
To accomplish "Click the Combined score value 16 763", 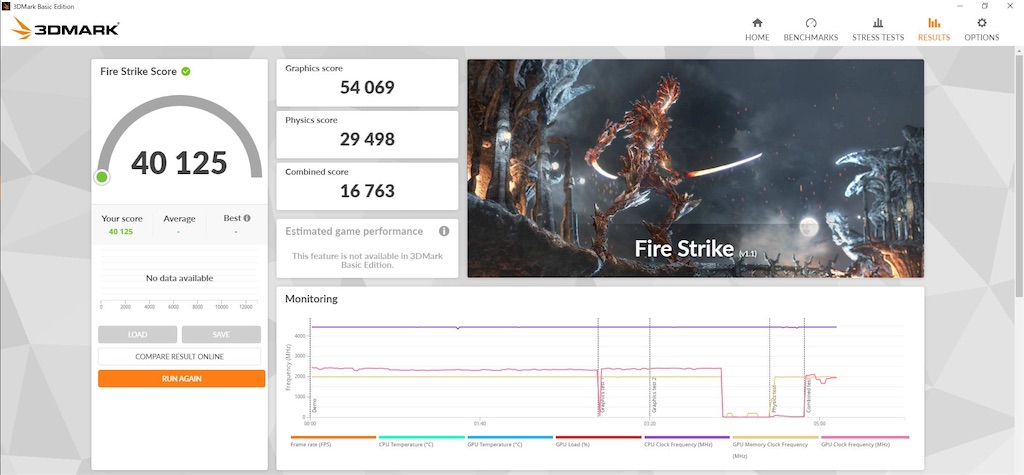I will click(367, 191).
